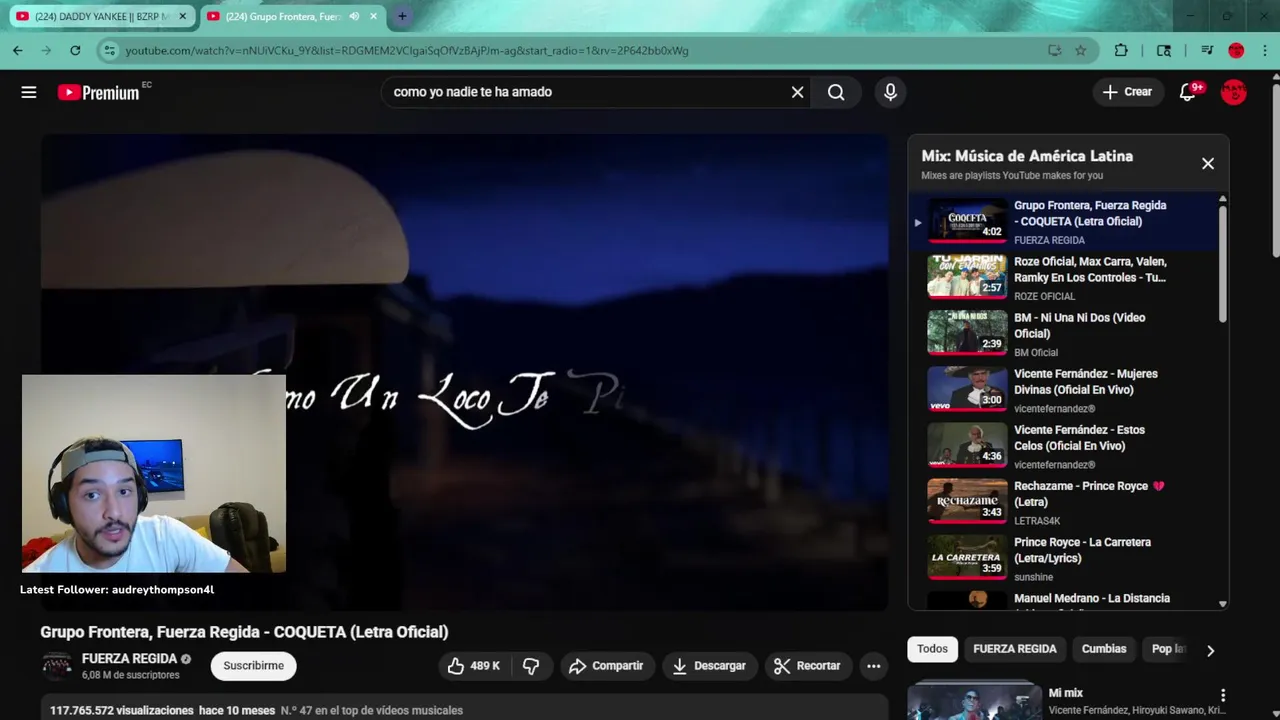Switch to the DADDY YANKEE BZRP tab
The width and height of the screenshot is (1280, 720).
[x=100, y=16]
